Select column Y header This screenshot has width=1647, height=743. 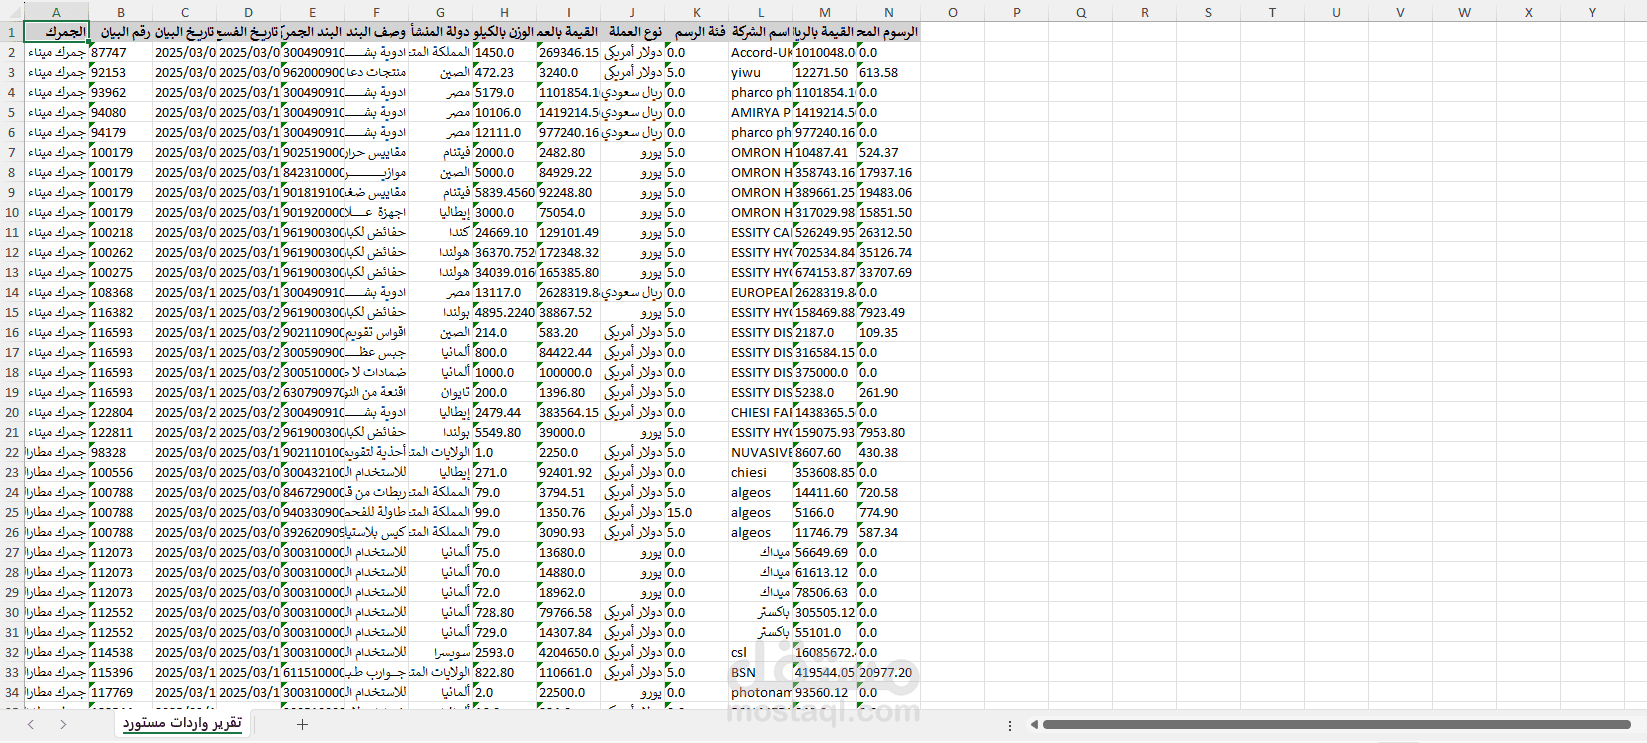point(1592,12)
